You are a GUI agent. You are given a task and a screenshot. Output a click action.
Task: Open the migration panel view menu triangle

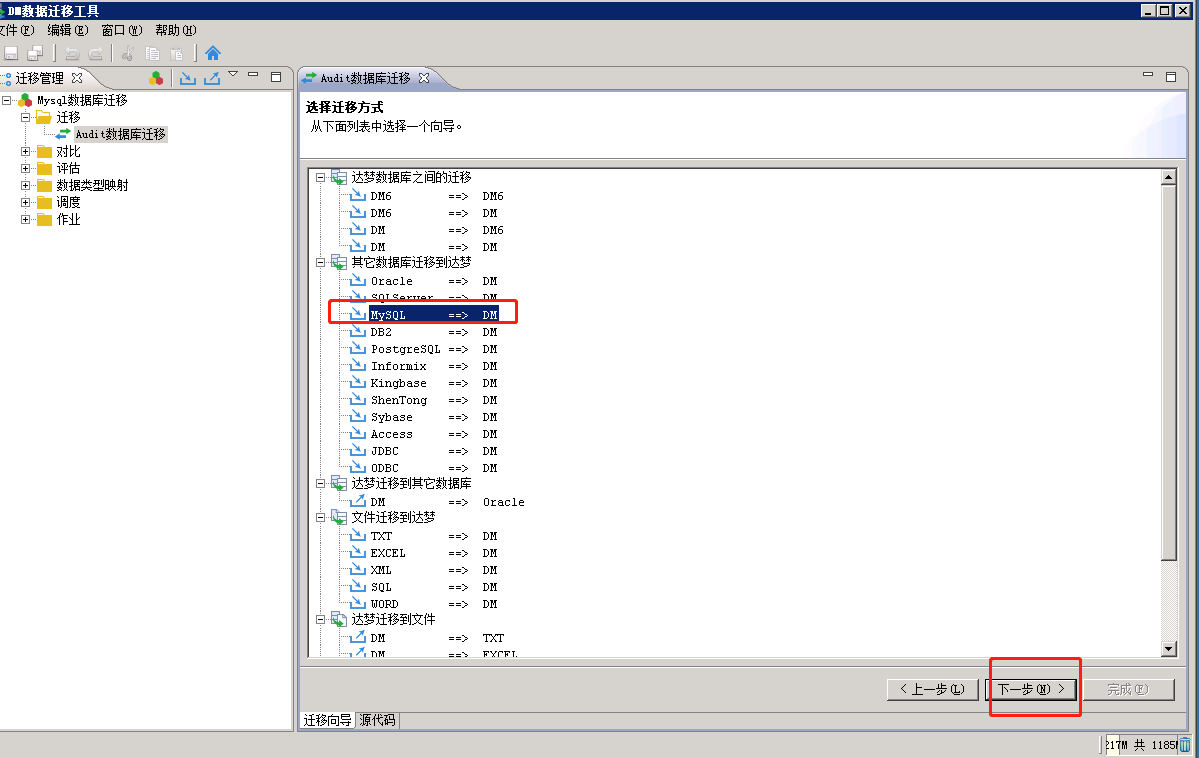233,74
